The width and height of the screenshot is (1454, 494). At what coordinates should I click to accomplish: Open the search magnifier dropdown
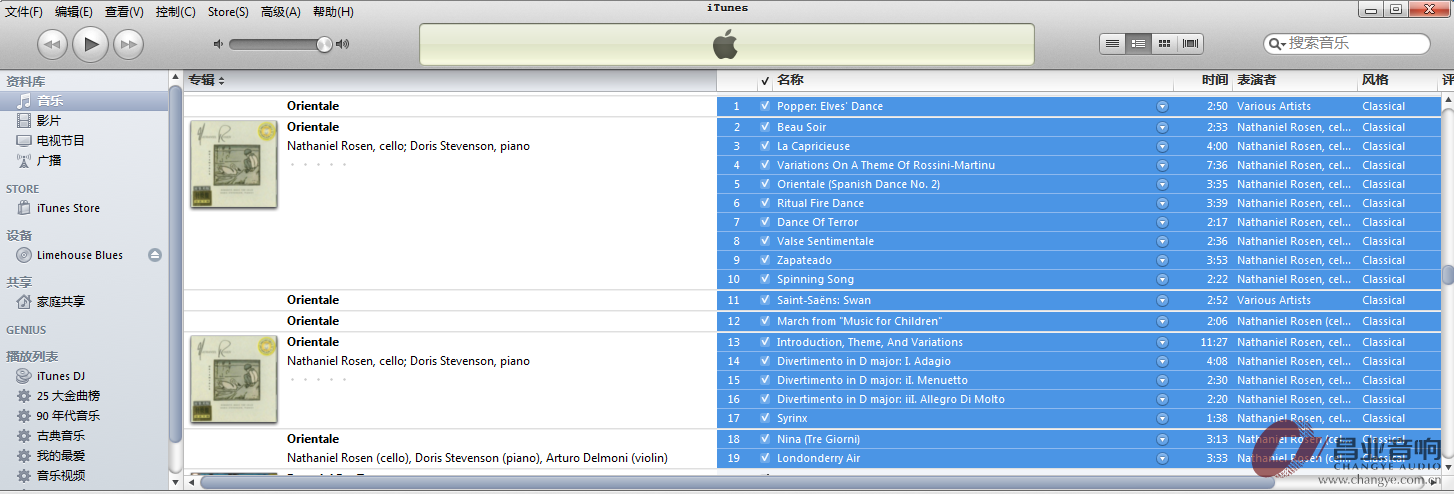(x=1277, y=44)
